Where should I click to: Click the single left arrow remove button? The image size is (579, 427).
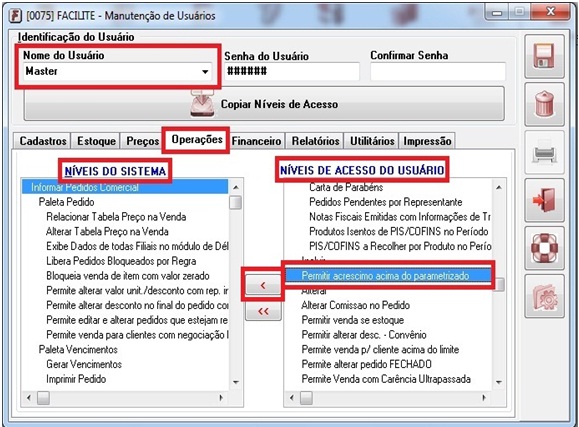[263, 285]
